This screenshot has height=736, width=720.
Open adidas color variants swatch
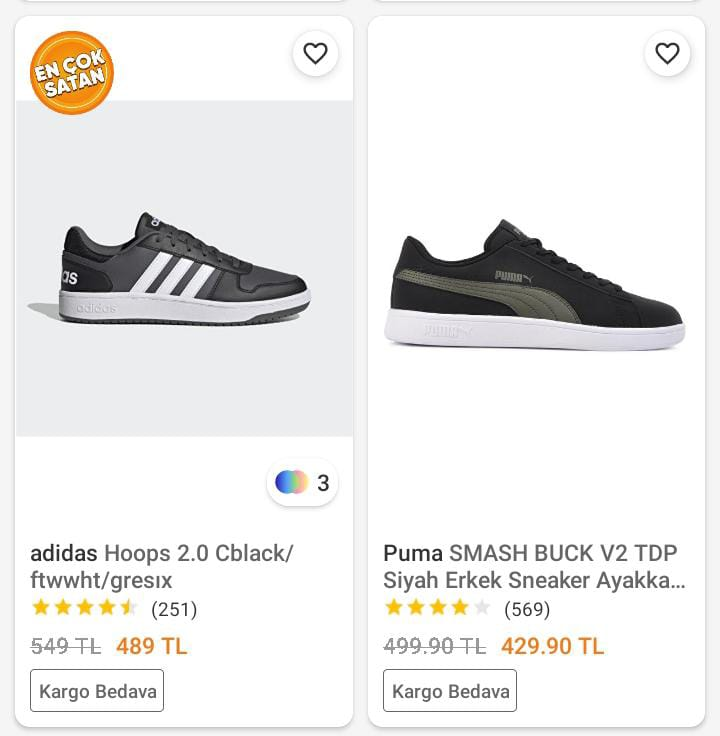292,483
